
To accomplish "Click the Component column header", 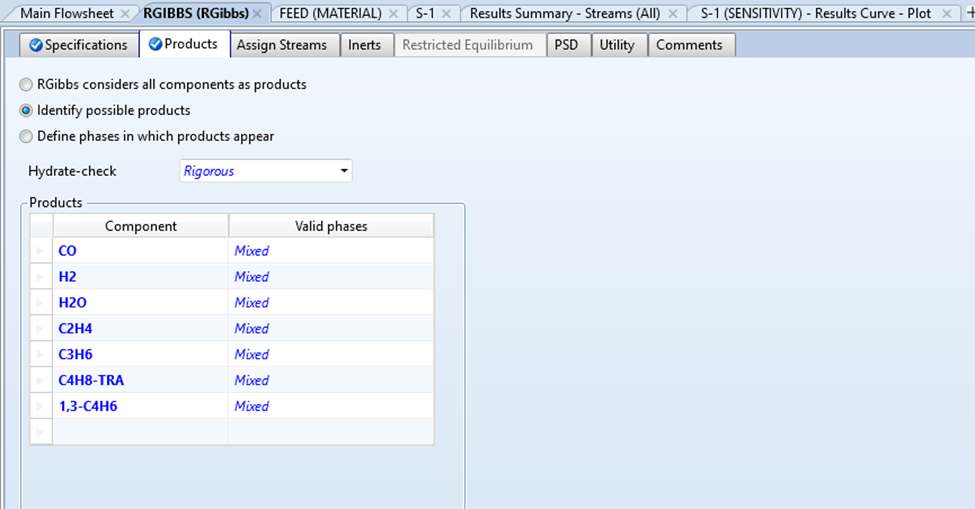I will tap(141, 226).
